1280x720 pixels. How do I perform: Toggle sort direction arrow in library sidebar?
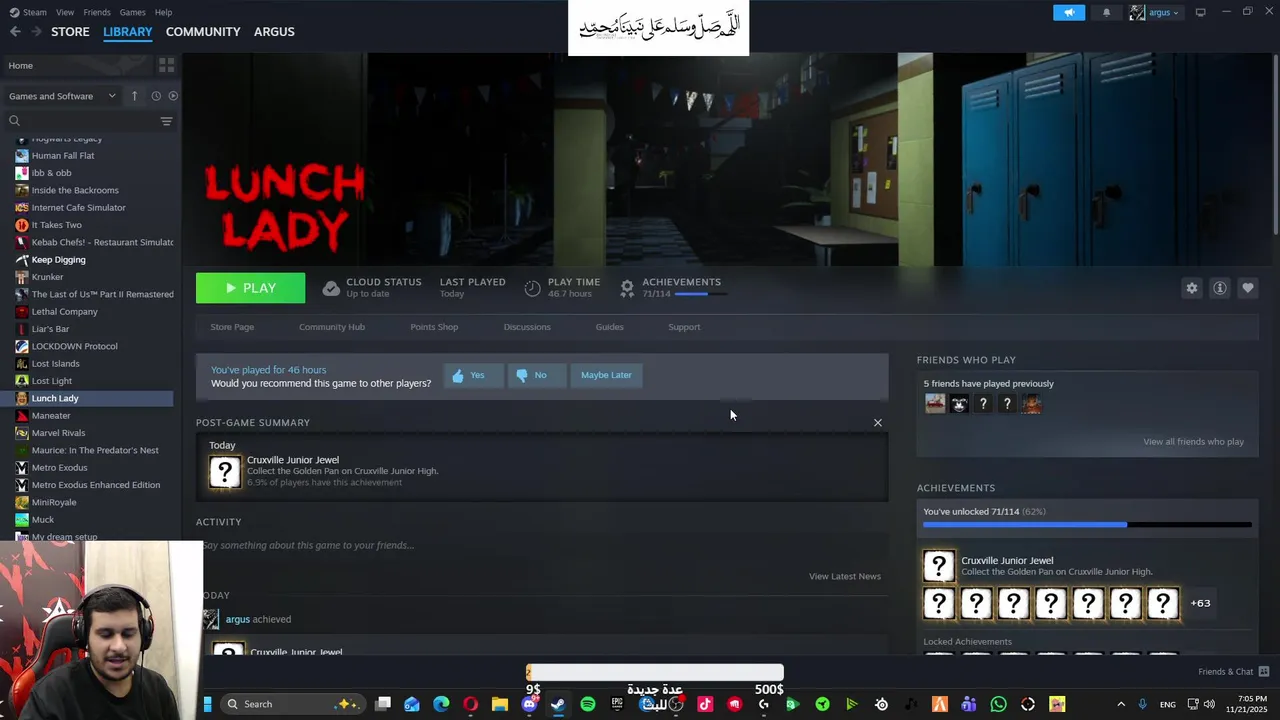point(134,96)
